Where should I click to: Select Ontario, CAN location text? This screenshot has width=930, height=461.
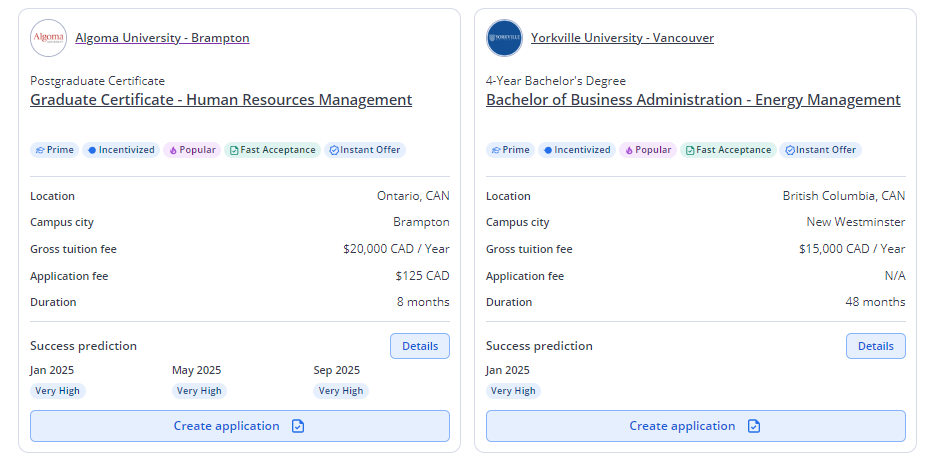[413, 196]
